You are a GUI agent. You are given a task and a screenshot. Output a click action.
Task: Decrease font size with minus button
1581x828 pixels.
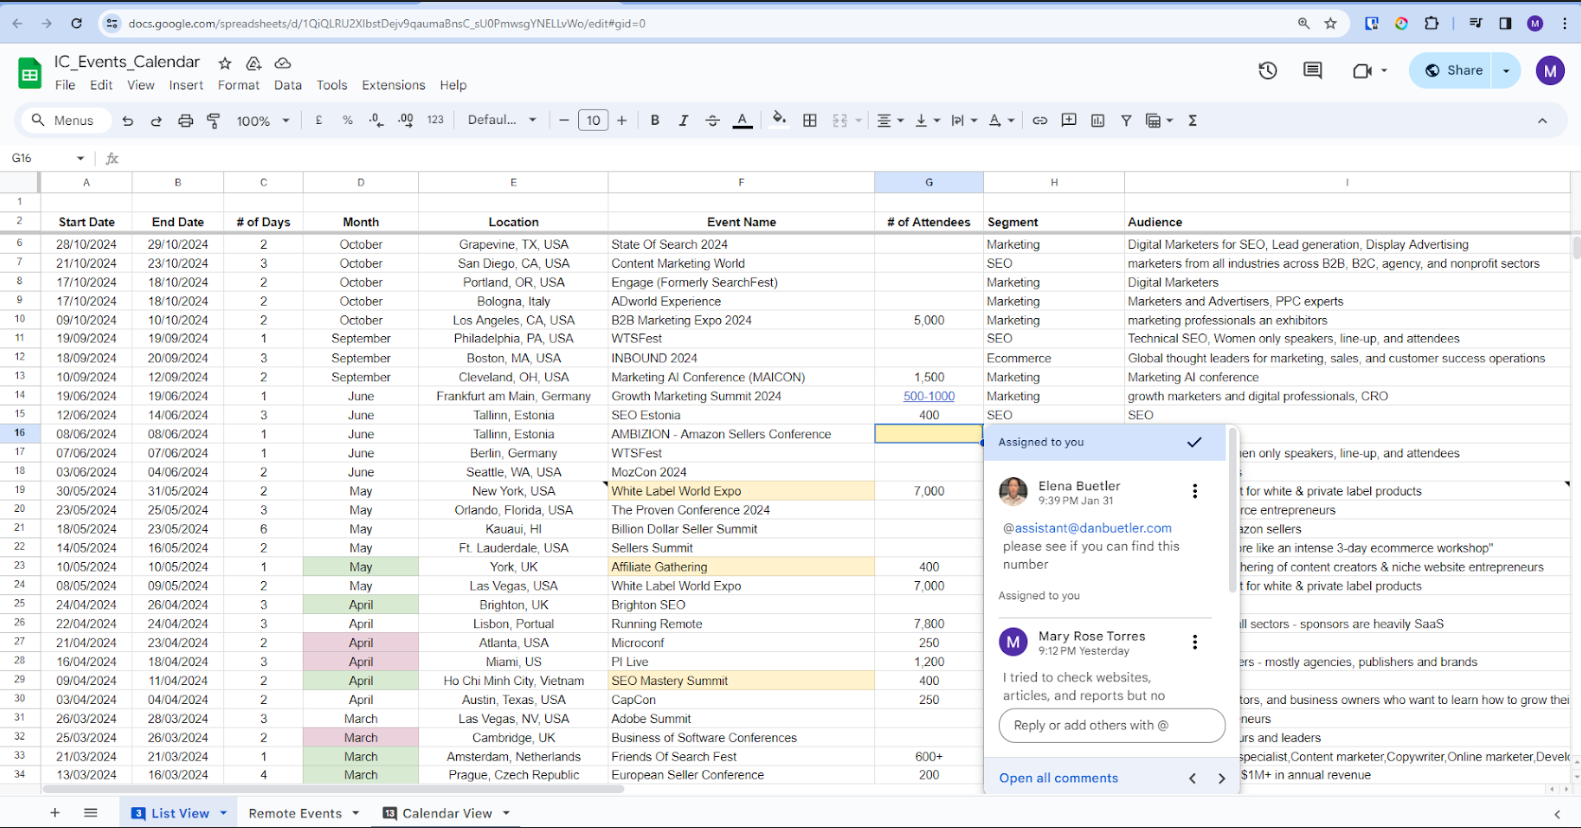(x=564, y=120)
